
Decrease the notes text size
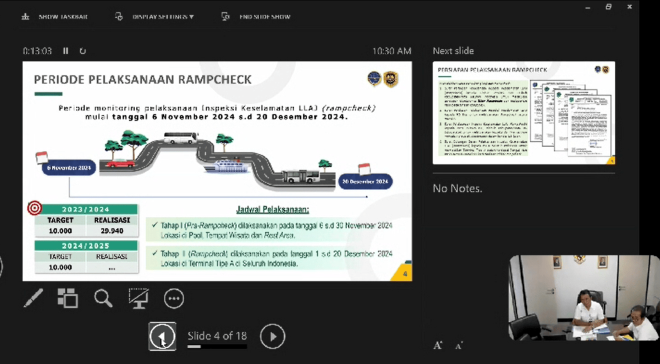[x=459, y=346]
